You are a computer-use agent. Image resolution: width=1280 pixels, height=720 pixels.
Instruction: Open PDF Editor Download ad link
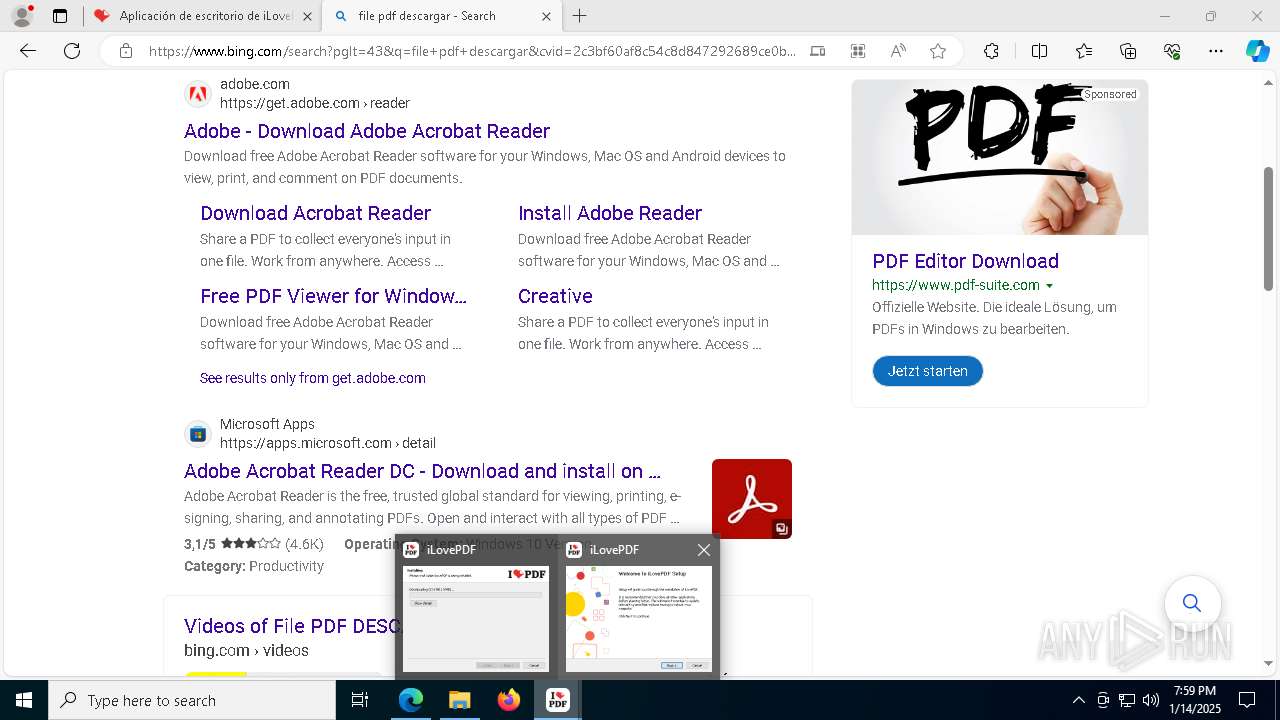pyautogui.click(x=965, y=261)
